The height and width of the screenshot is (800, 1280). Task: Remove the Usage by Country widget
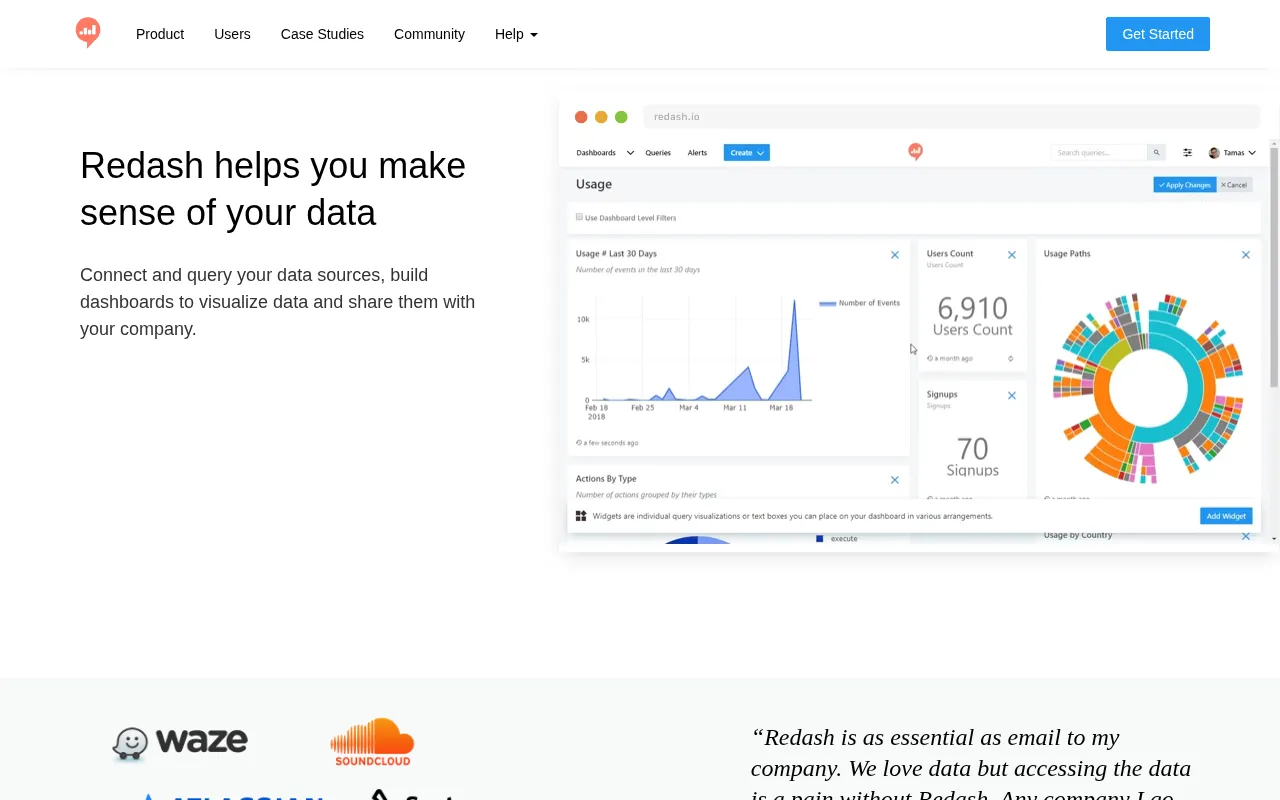pos(1246,536)
